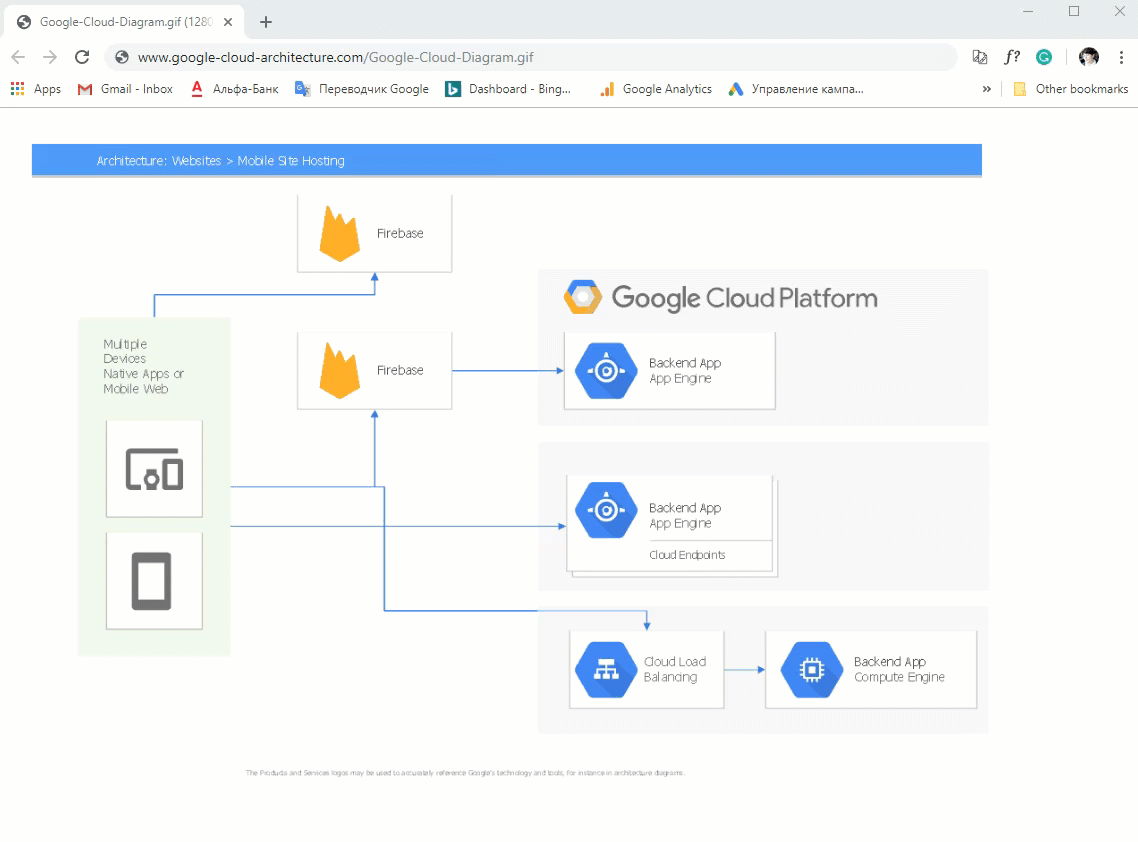Expand hidden bookmarks chevron

pos(986,89)
